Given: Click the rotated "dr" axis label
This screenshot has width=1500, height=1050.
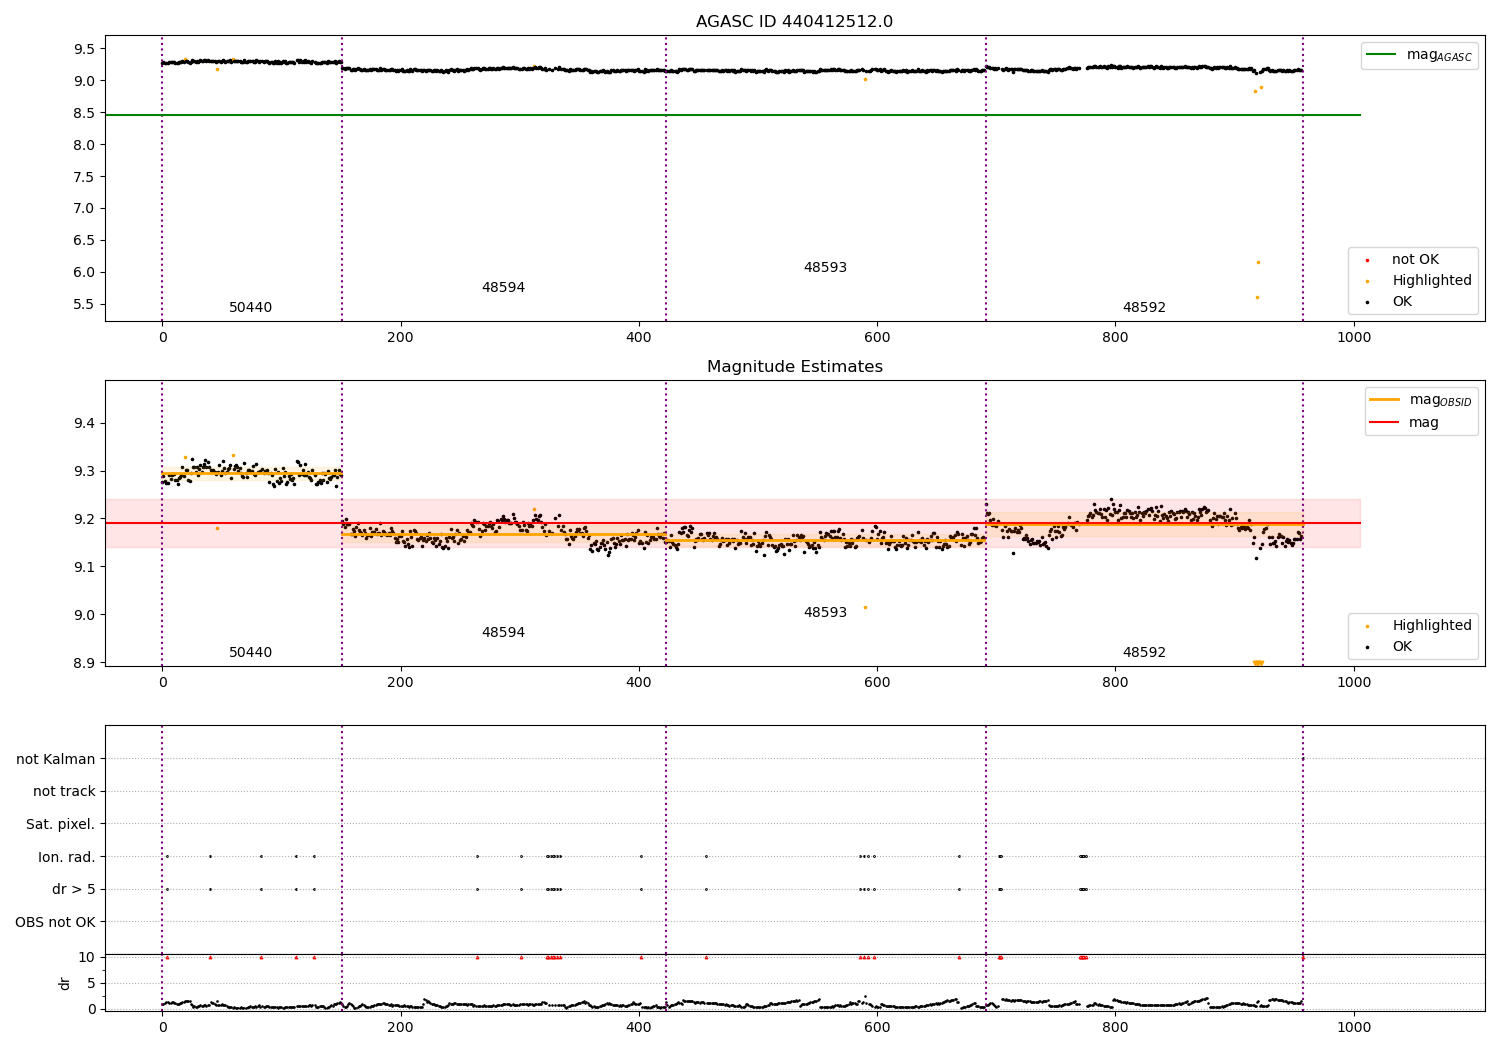Looking at the screenshot, I should click(65, 983).
